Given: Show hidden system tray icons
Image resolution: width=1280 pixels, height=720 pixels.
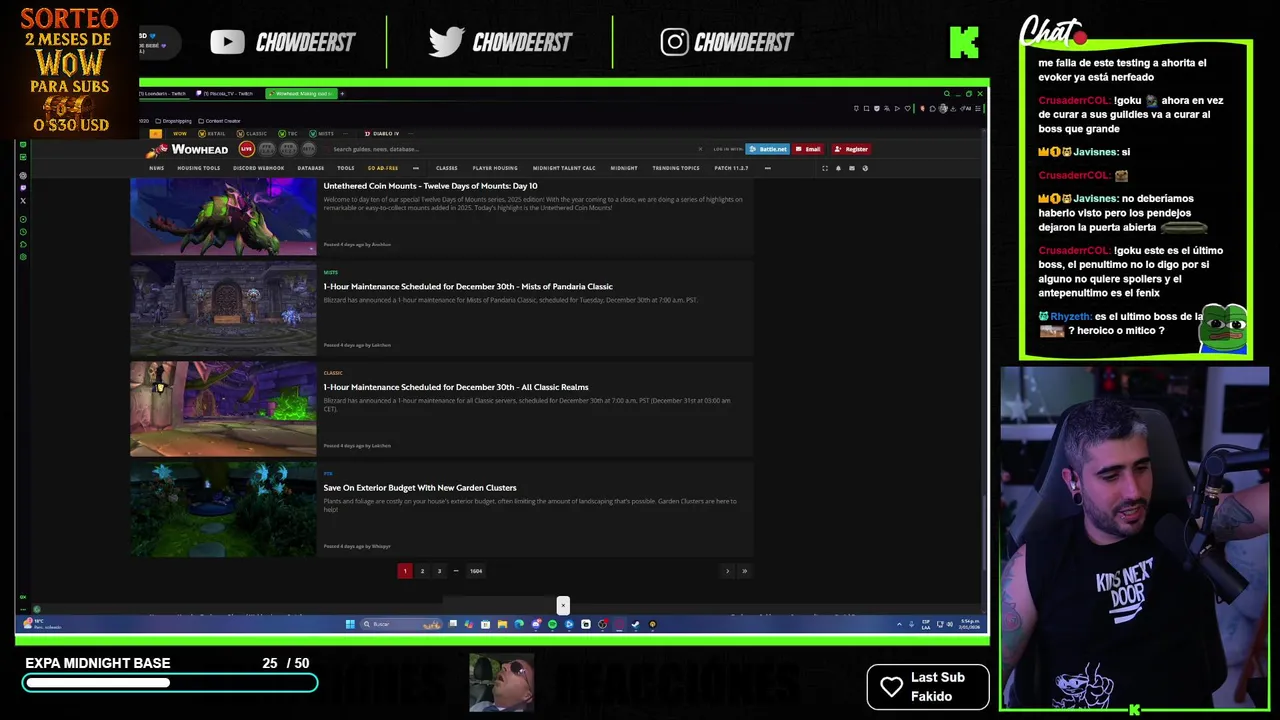Looking at the screenshot, I should tap(898, 624).
